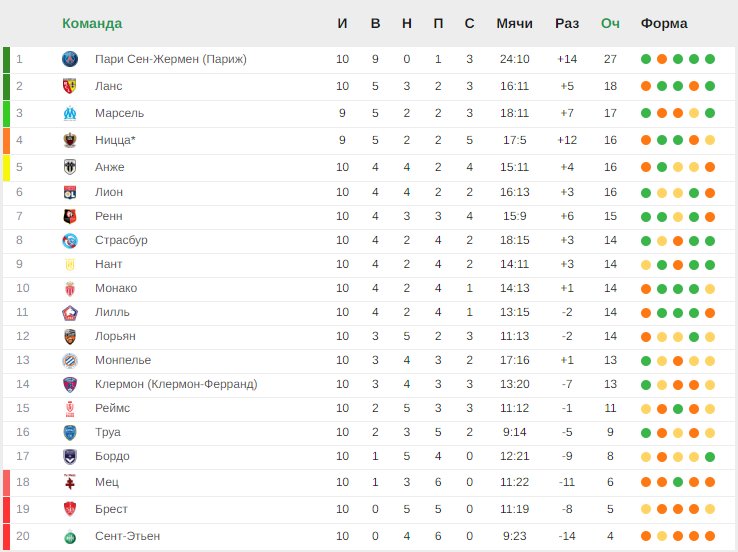Click the Lyon club crest icon
Image resolution: width=738 pixels, height=552 pixels.
point(70,192)
